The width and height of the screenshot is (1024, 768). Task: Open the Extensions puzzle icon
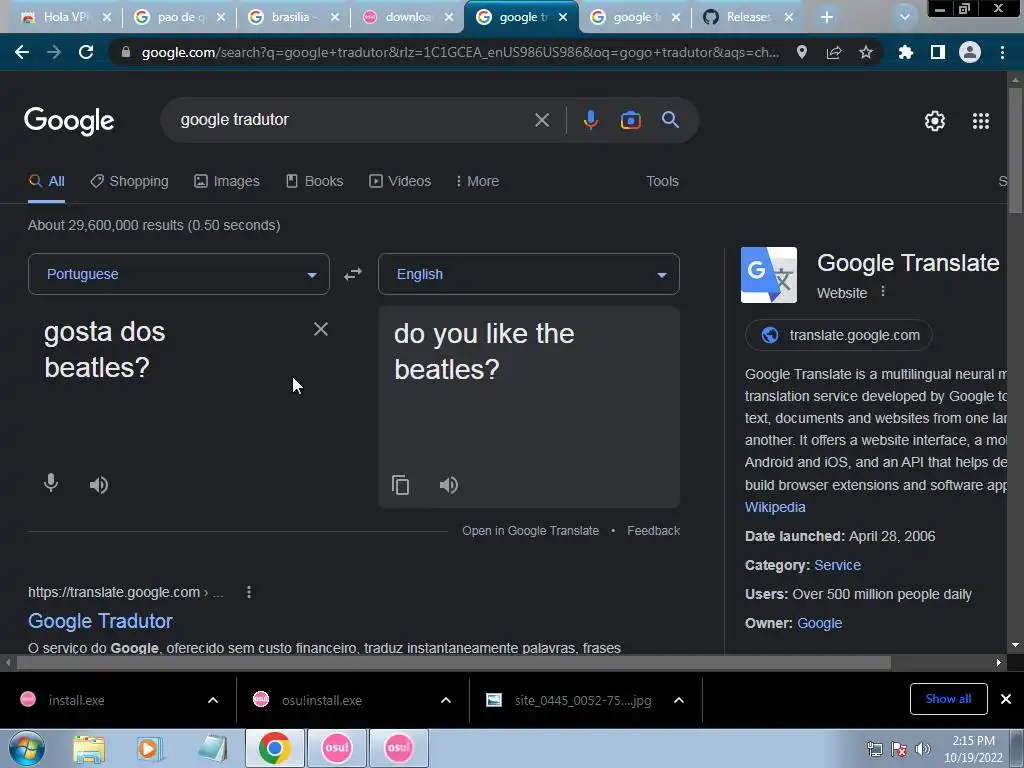905,52
